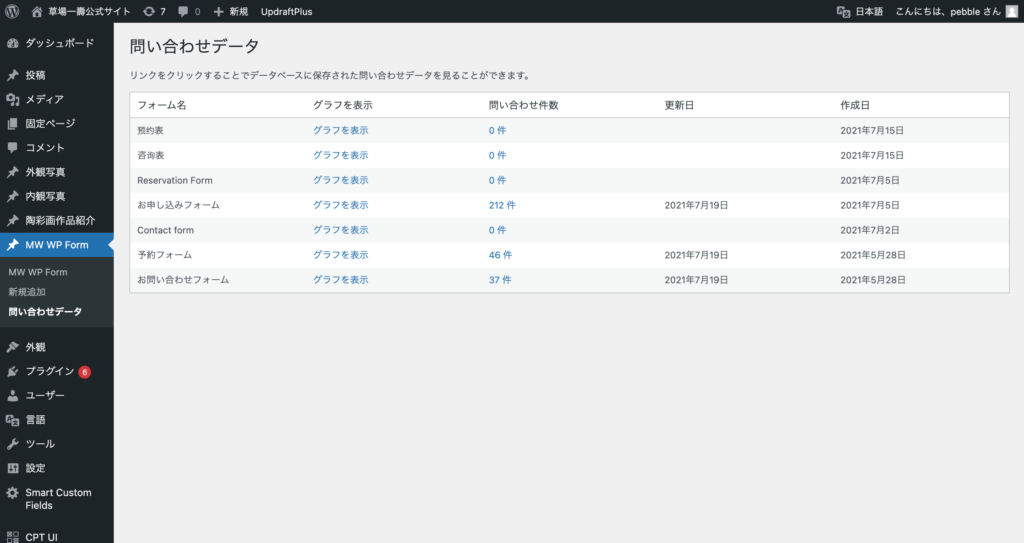Click the メディア media icon in sidebar
Image resolution: width=1024 pixels, height=543 pixels.
click(x=12, y=99)
